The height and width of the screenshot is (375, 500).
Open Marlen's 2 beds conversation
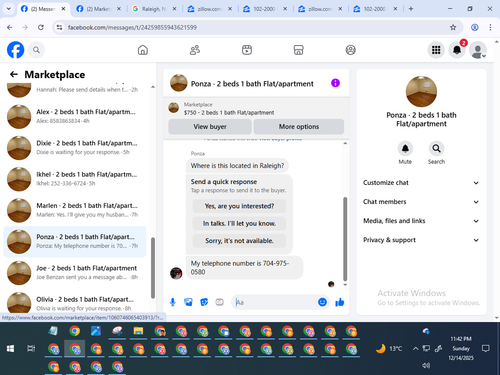pyautogui.click(x=75, y=210)
